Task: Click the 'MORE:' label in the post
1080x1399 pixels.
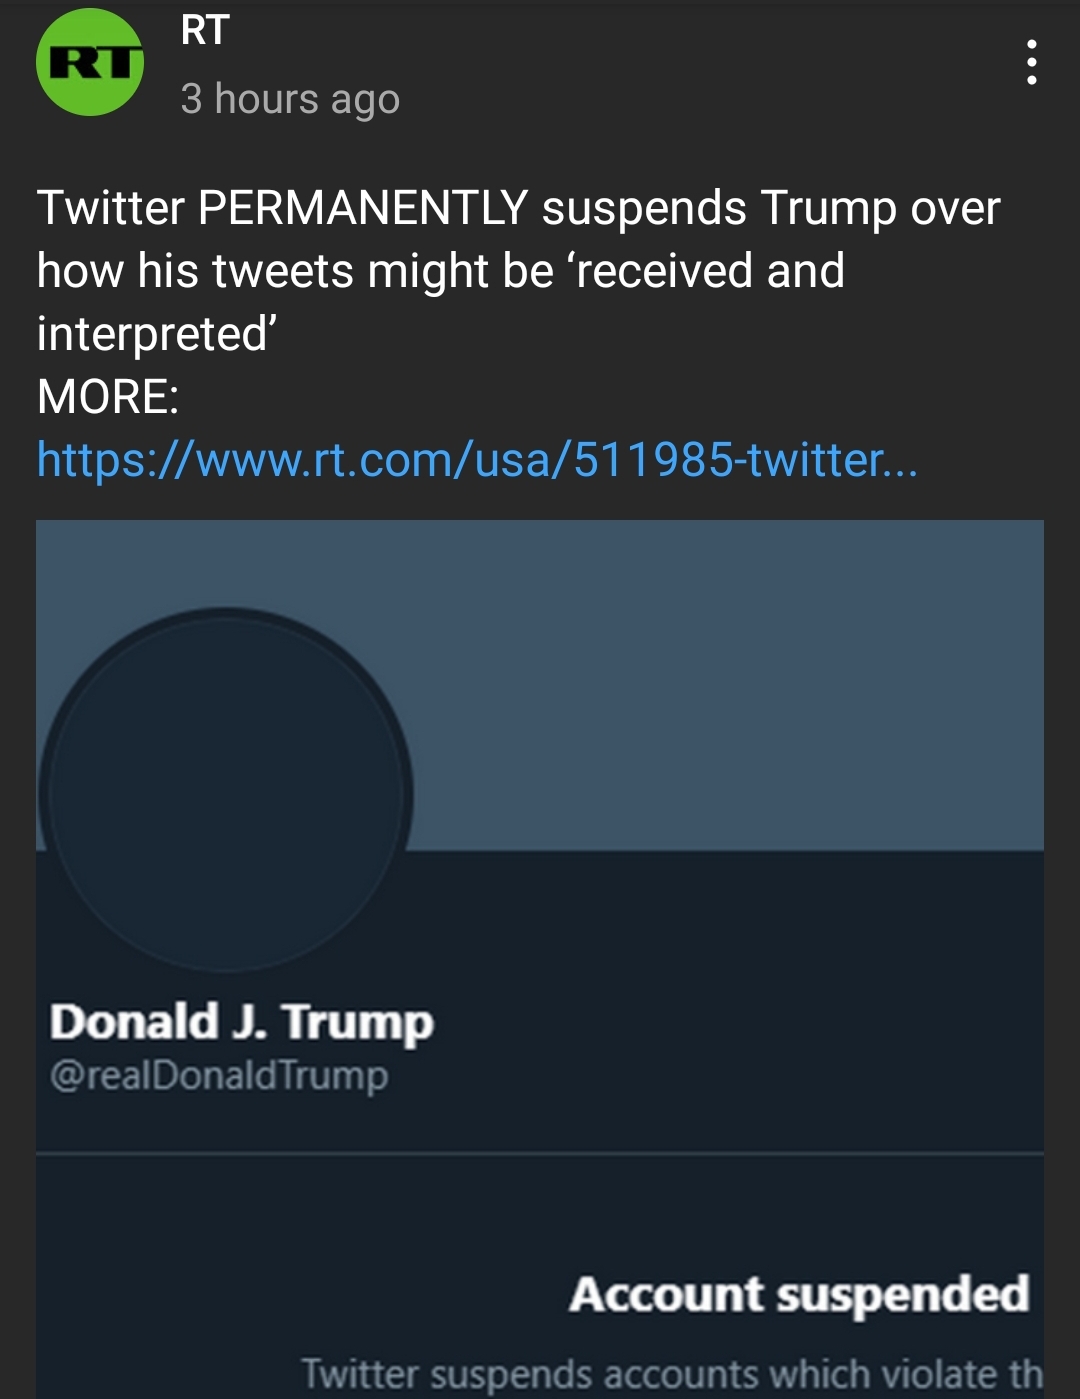Action: (x=108, y=397)
